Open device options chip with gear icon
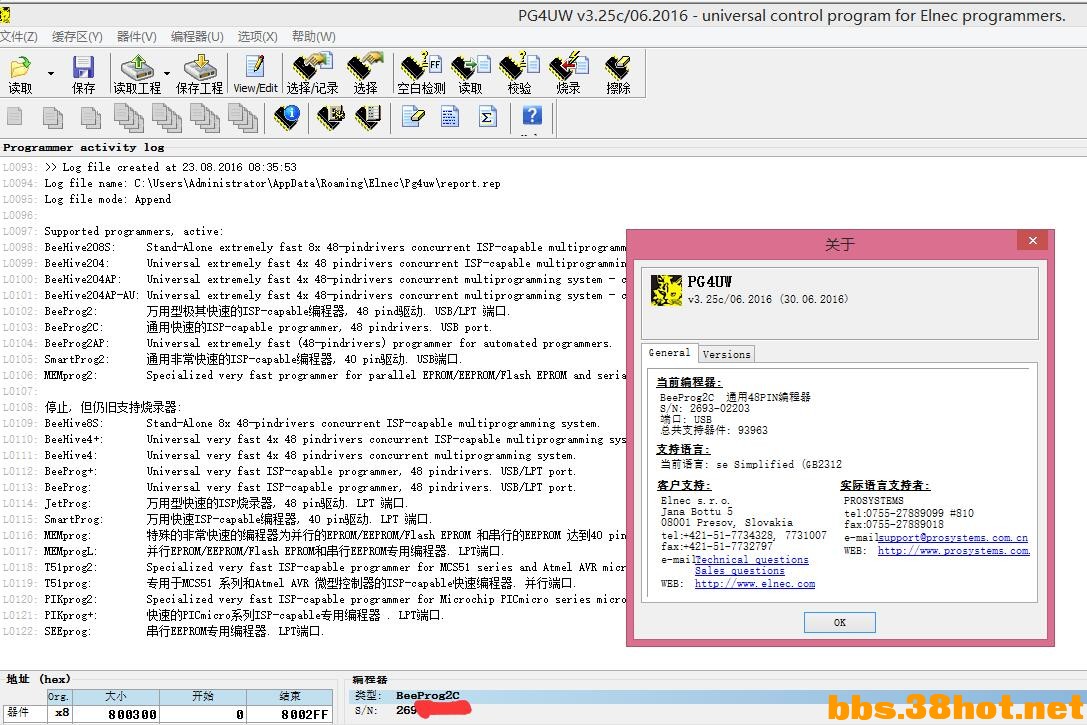 coord(331,117)
